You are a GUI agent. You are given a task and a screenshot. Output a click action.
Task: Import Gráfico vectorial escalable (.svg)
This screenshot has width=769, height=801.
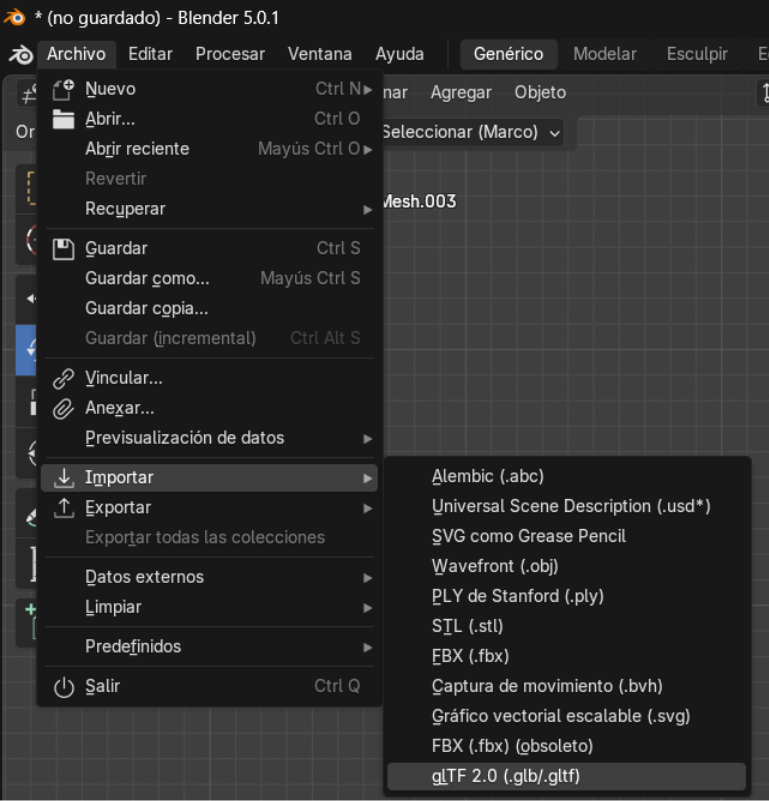(x=567, y=716)
